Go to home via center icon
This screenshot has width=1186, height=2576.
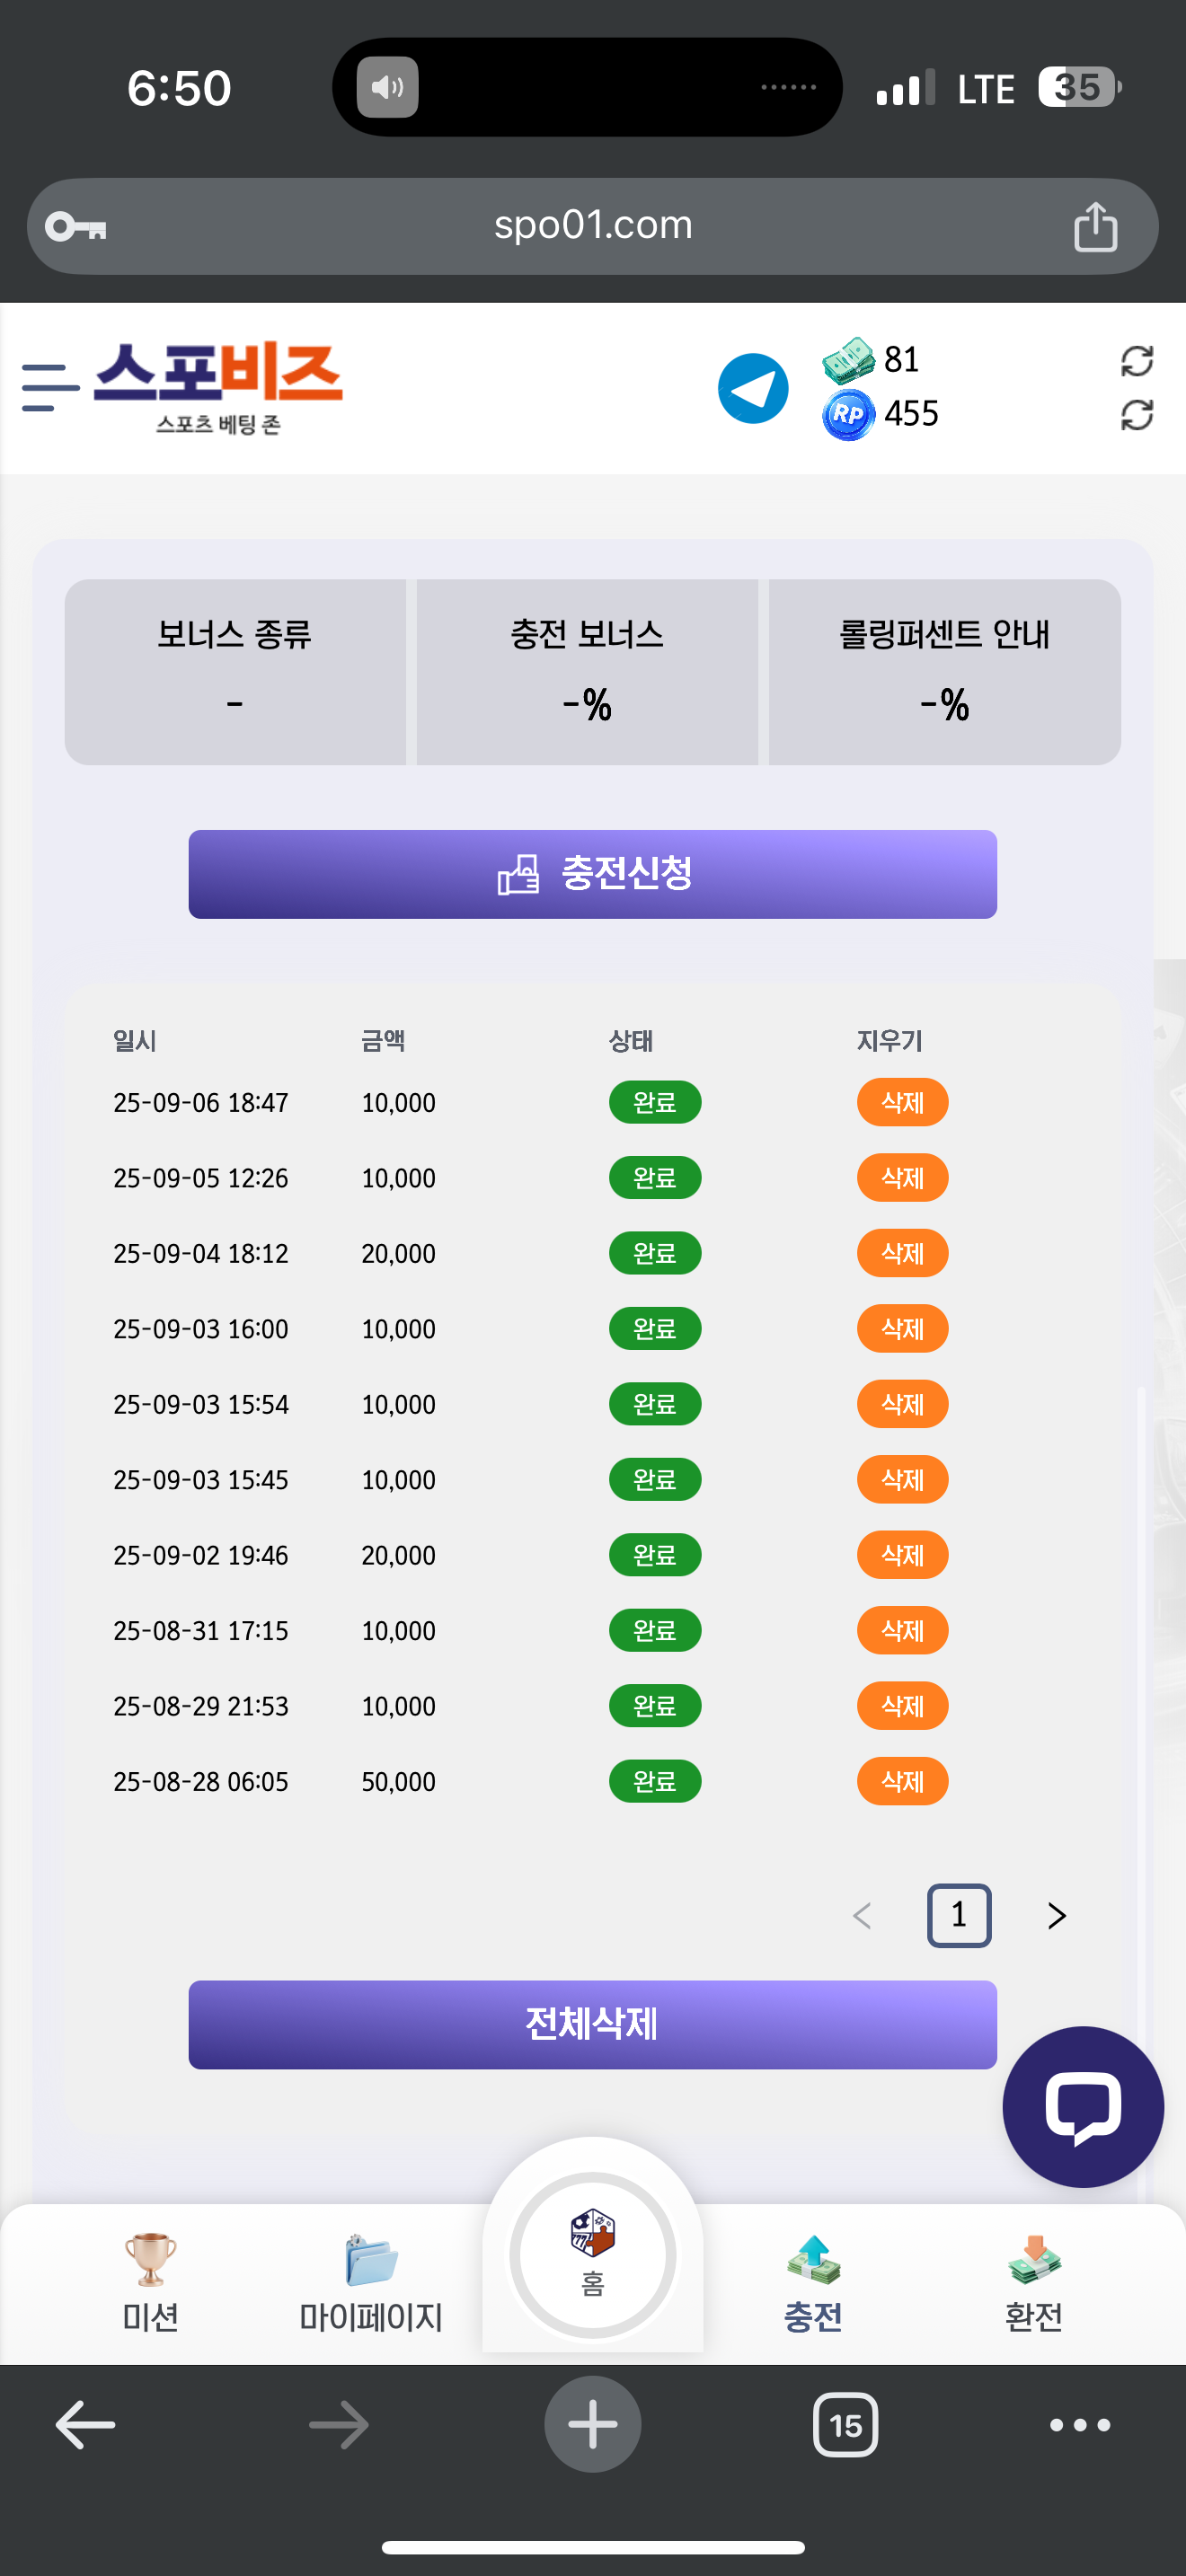click(x=593, y=2254)
